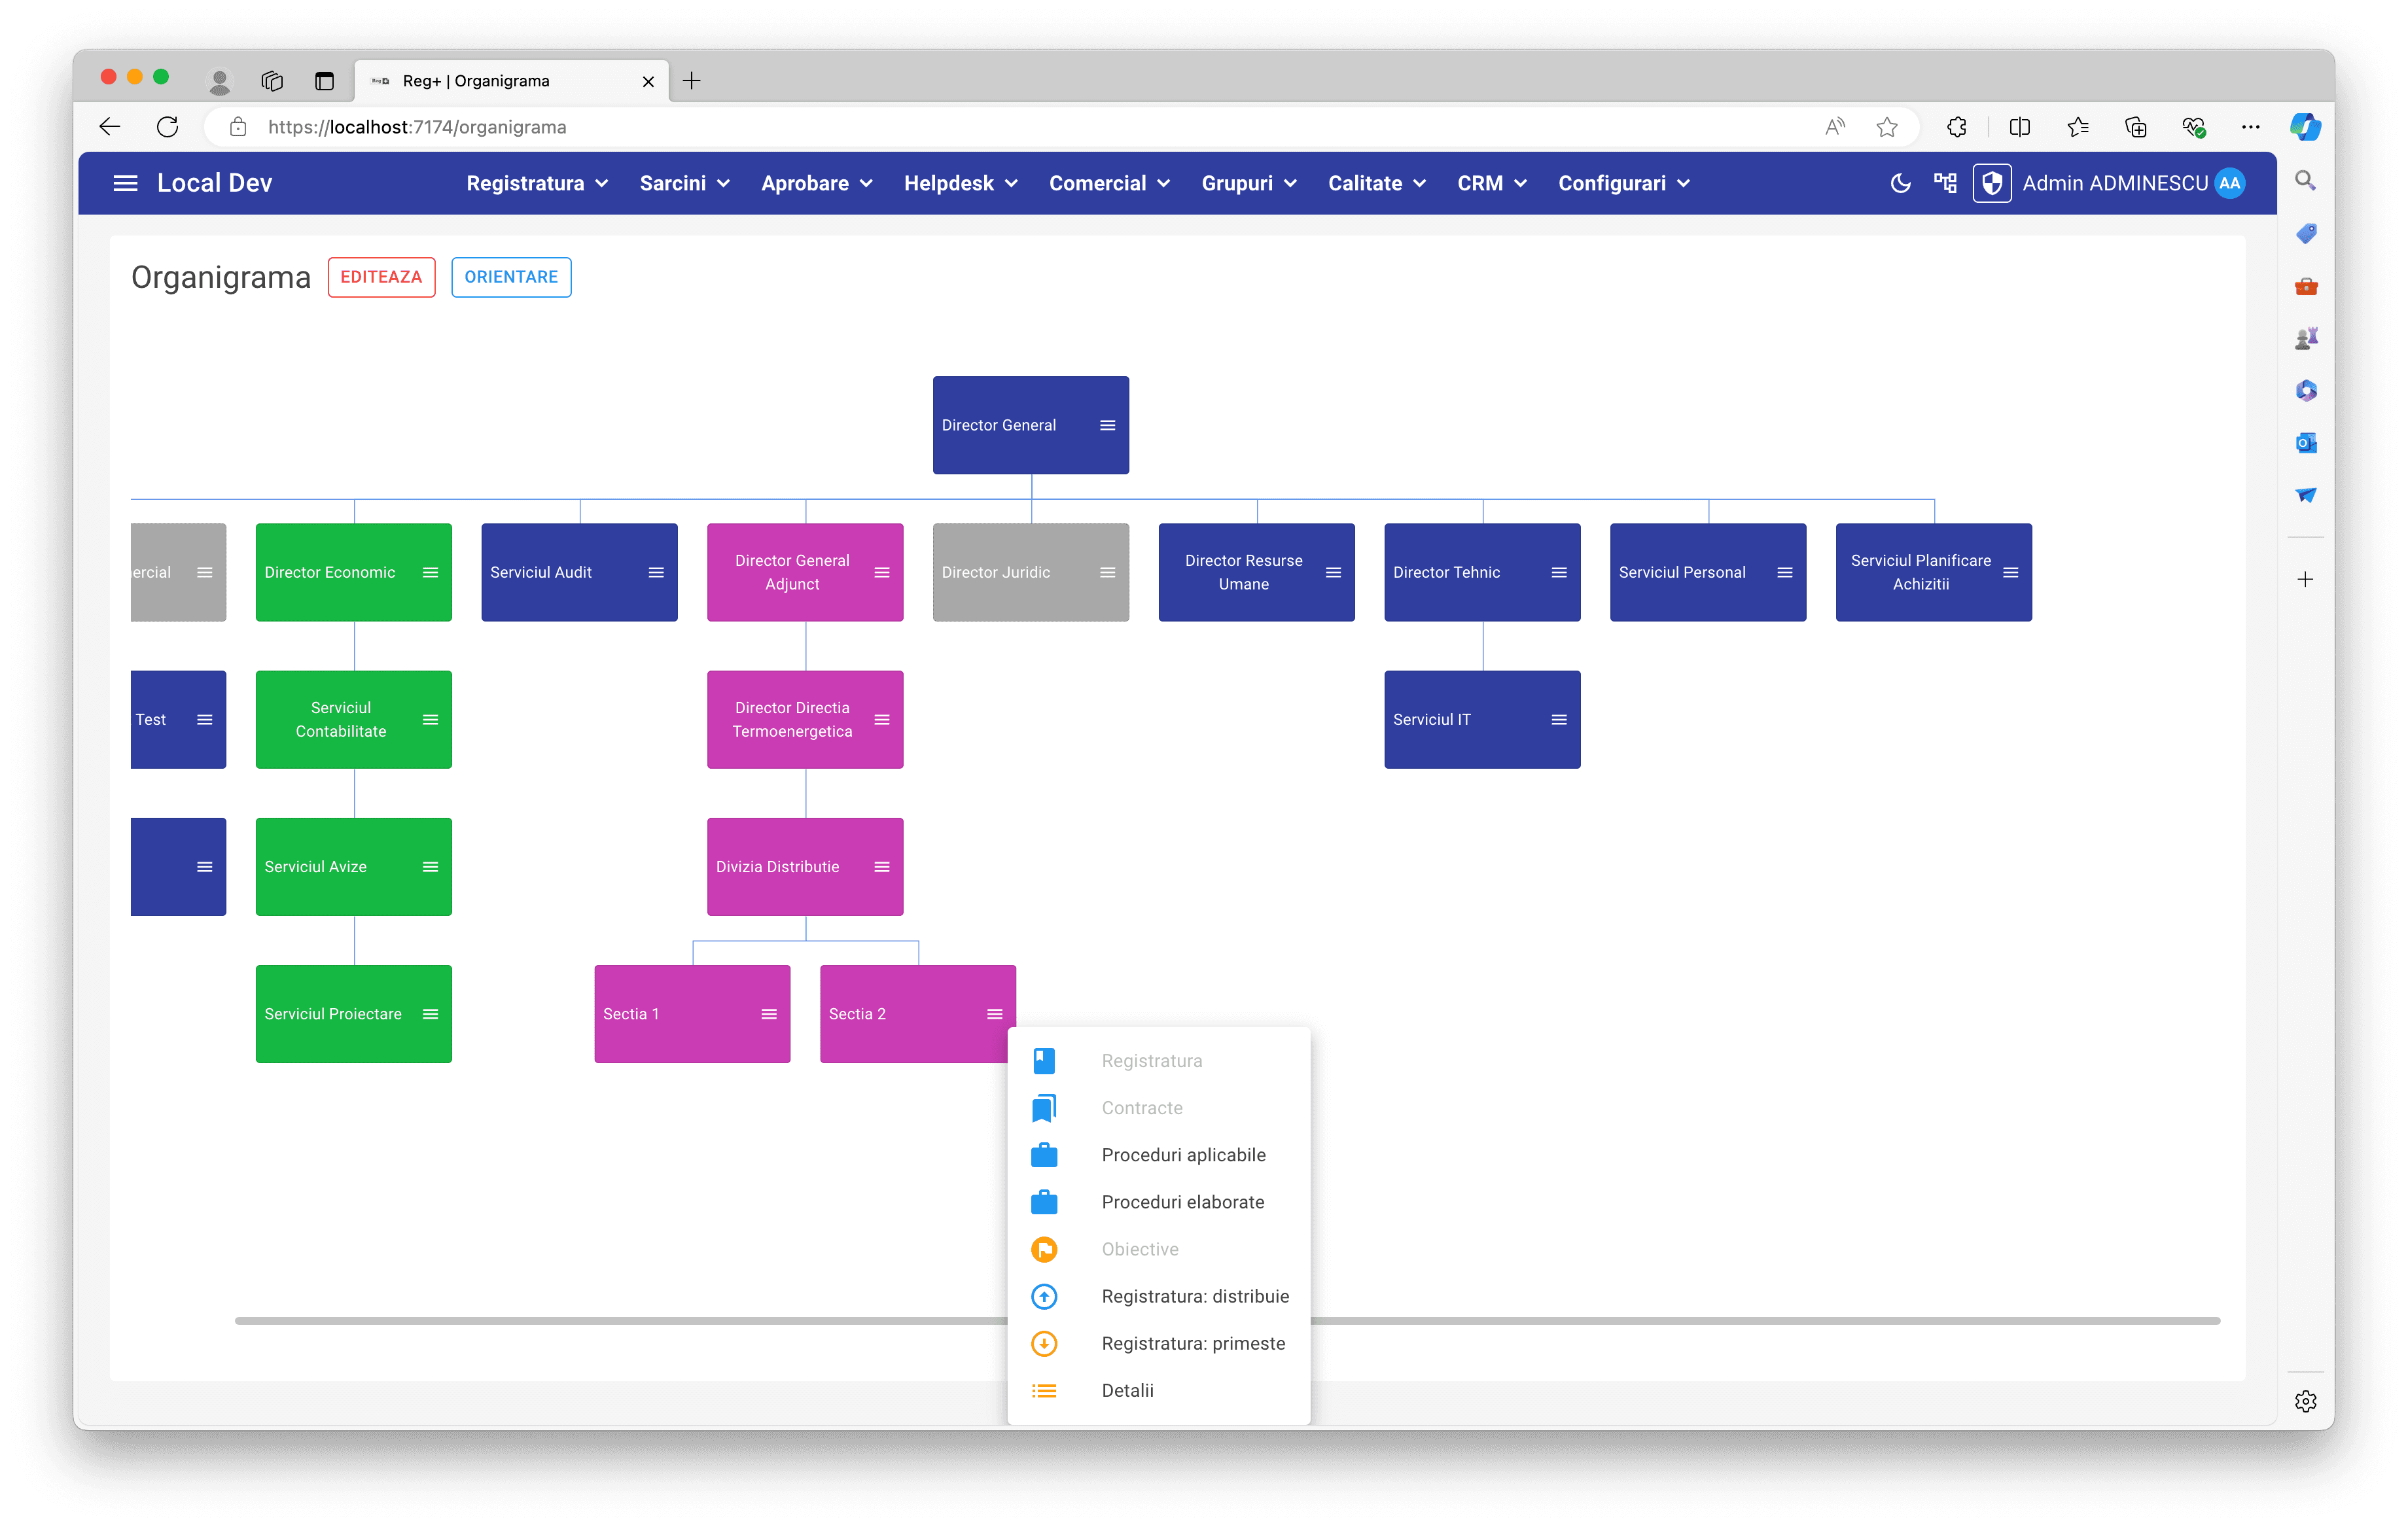Screen dimensions: 2408x1527
Task: Click the Director Tehnic node menu icon
Action: 1558,572
